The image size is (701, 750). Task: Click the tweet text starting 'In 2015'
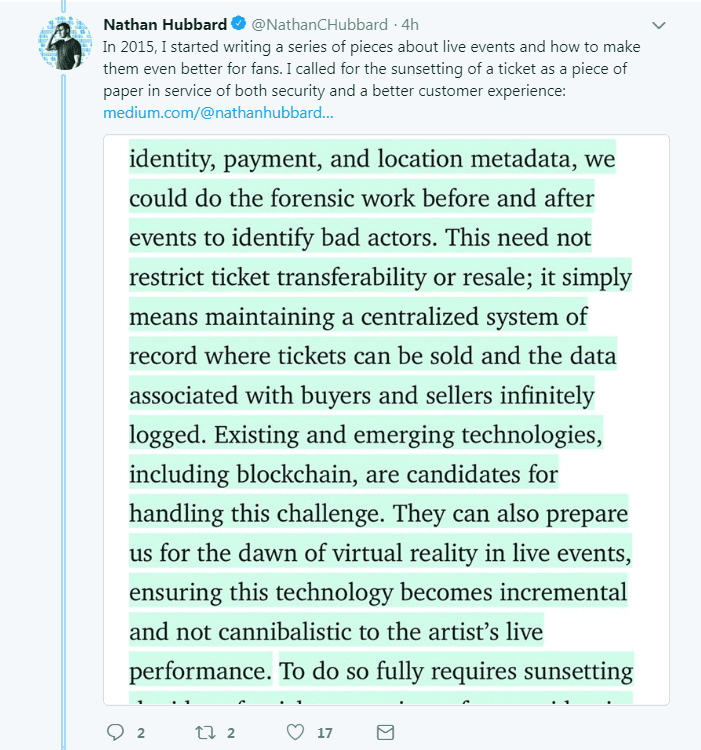[372, 68]
